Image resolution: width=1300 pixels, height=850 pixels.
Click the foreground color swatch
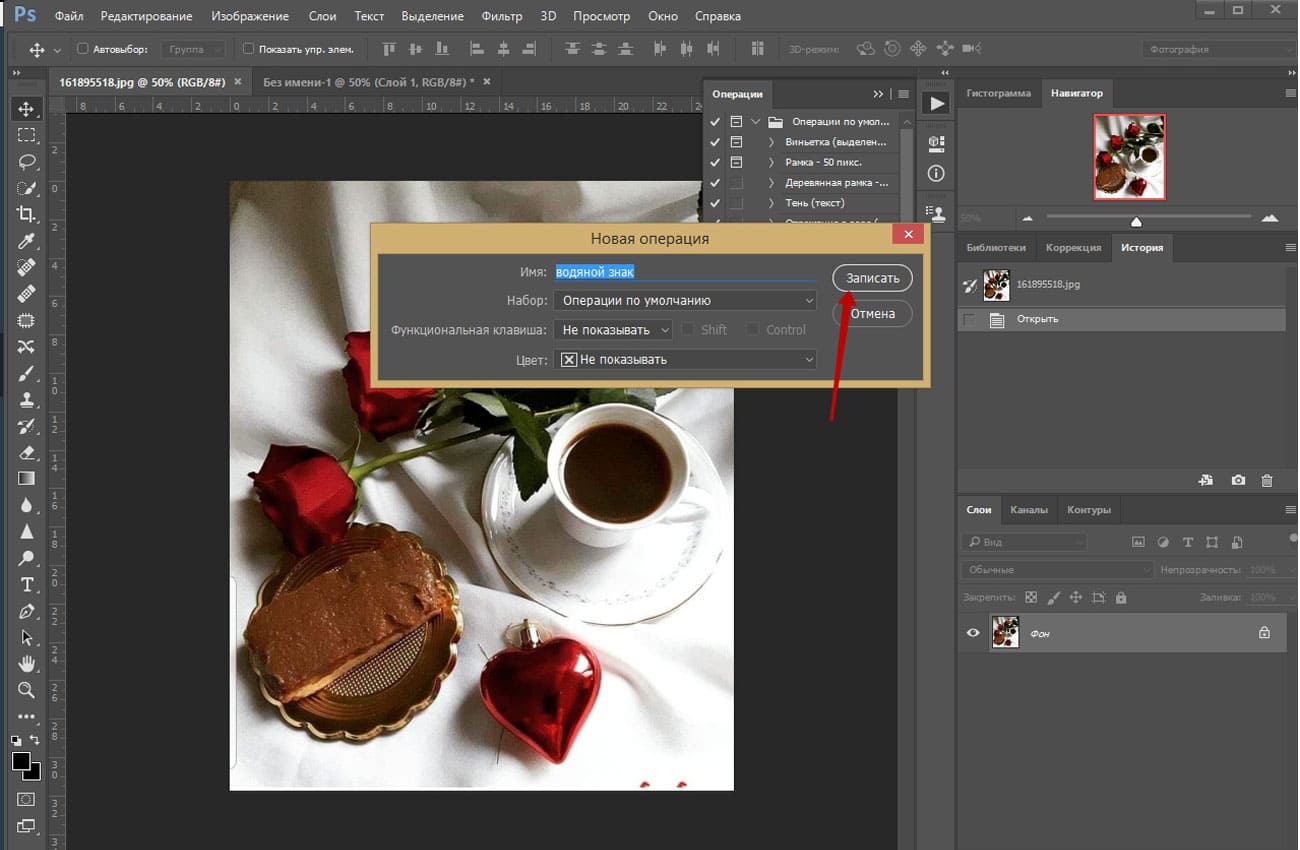pos(21,761)
